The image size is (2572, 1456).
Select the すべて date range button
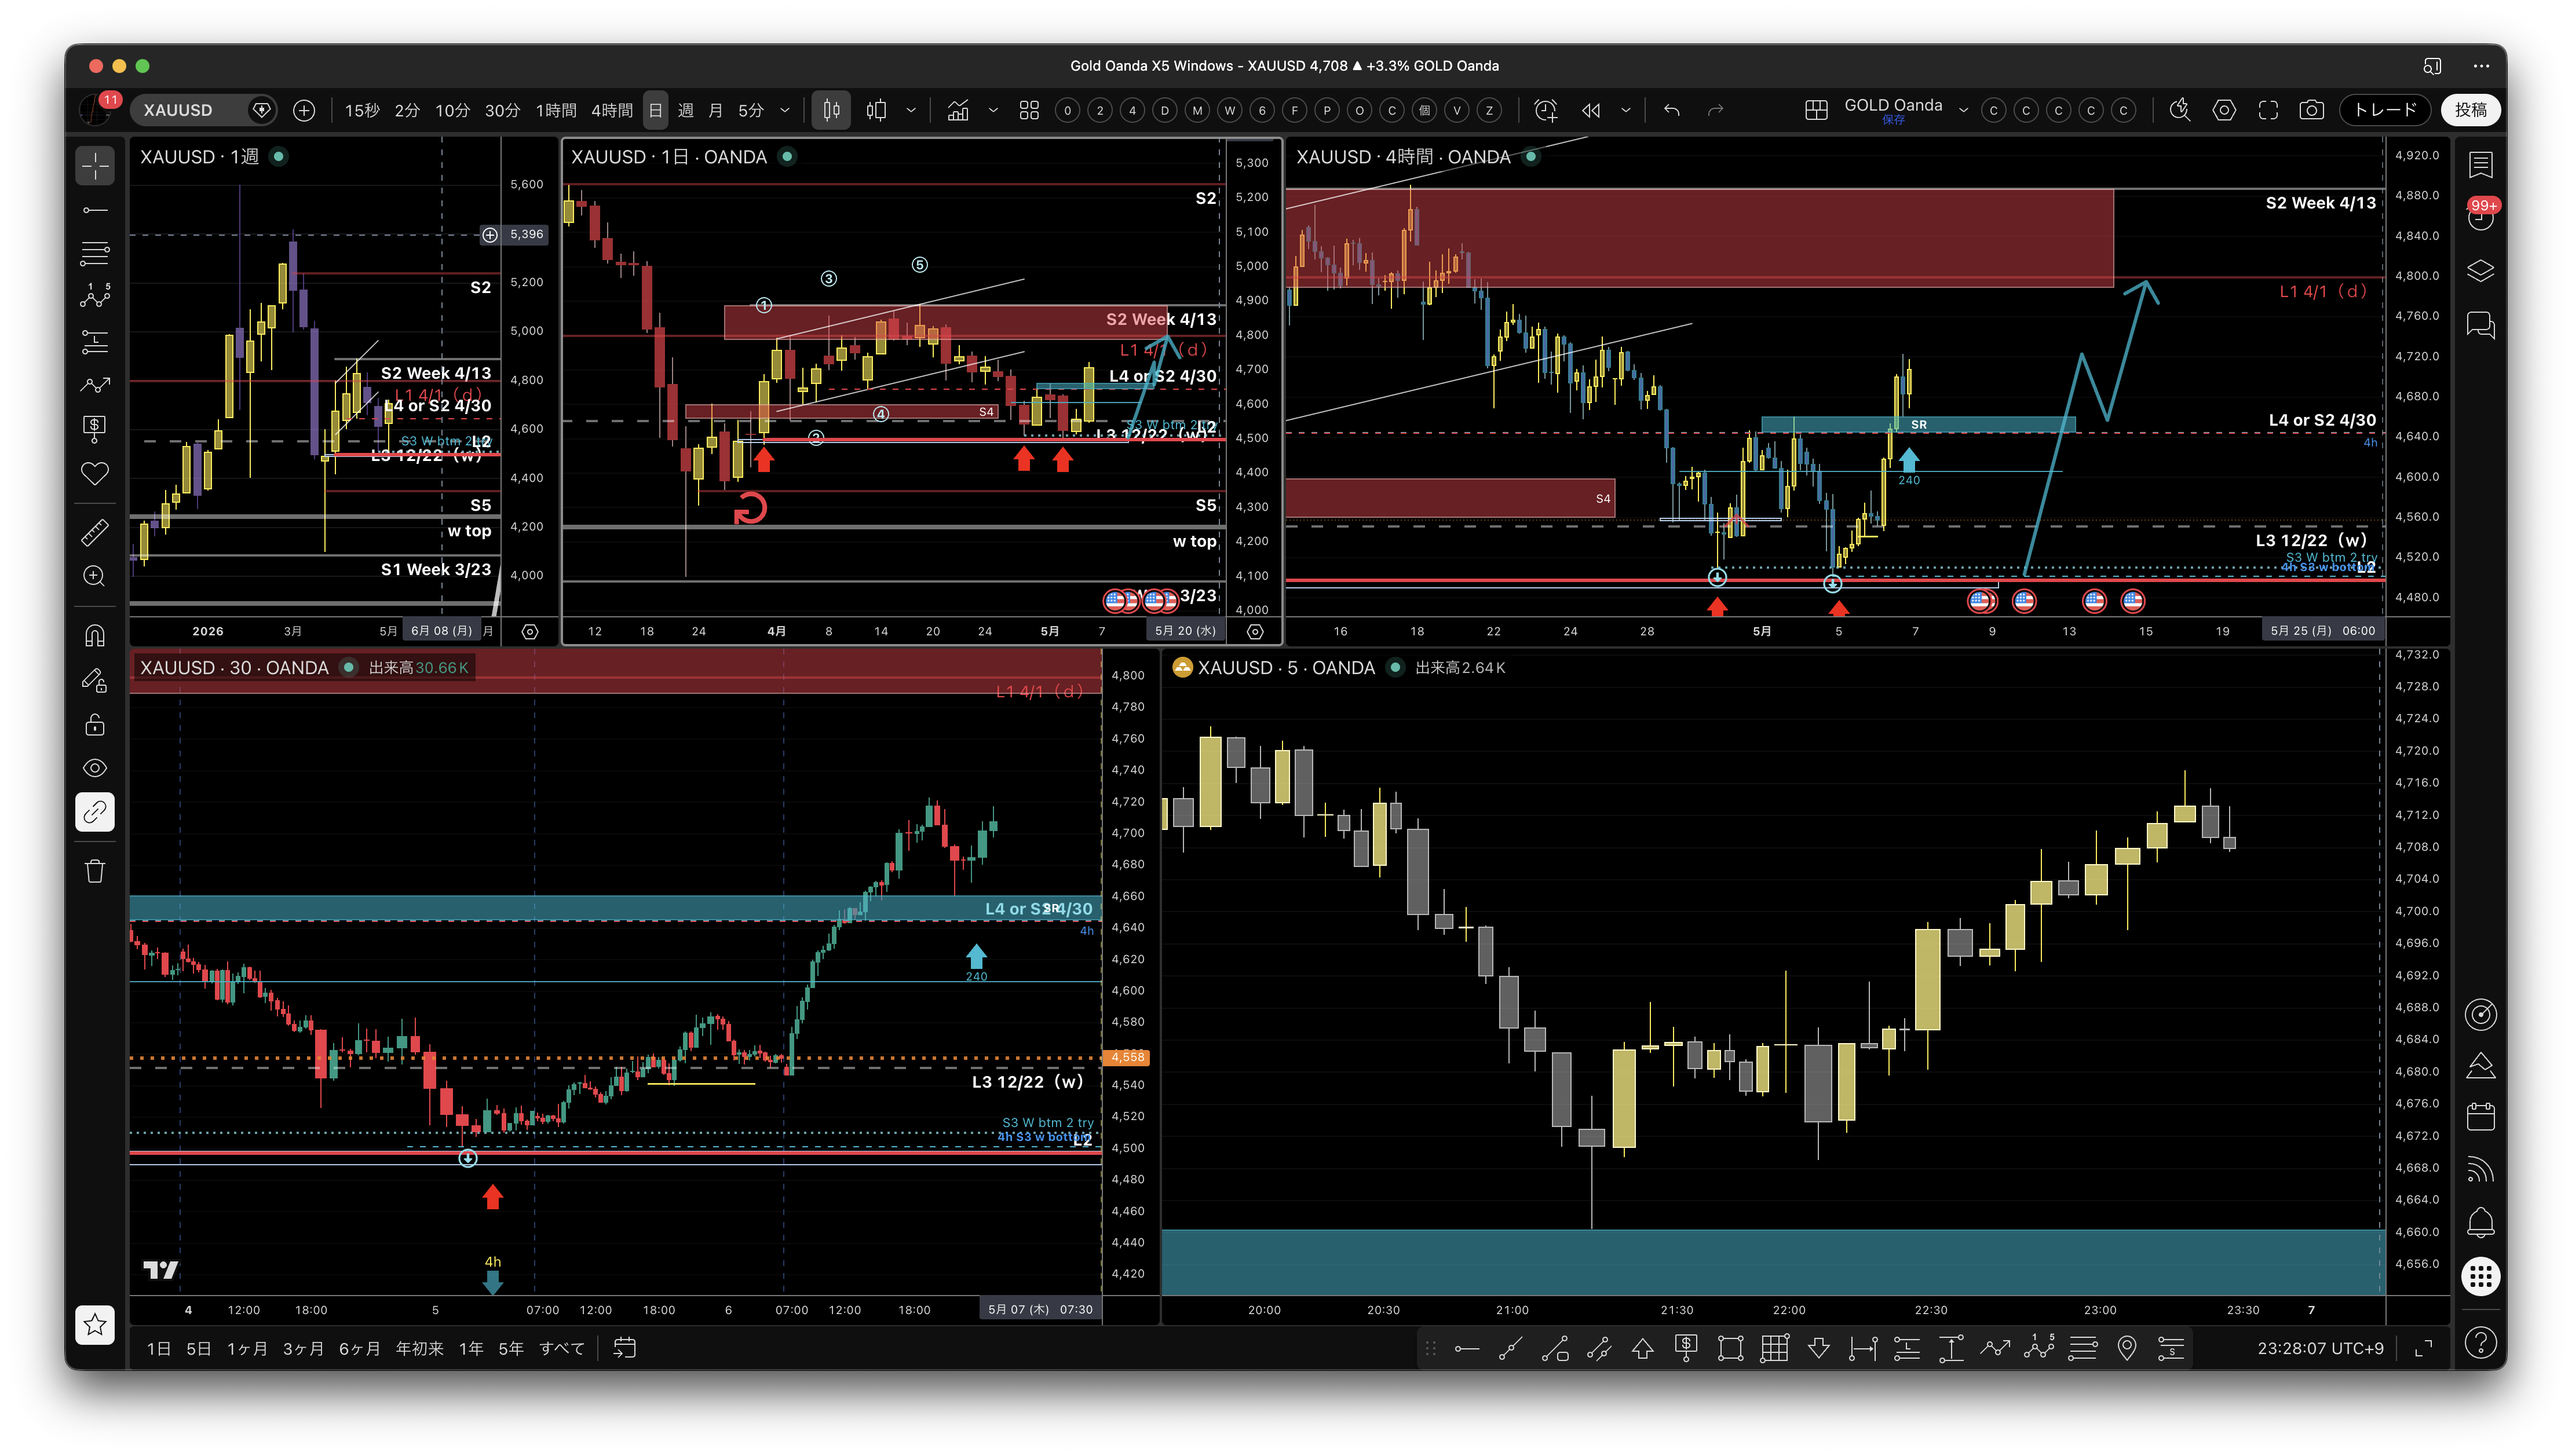562,1349
